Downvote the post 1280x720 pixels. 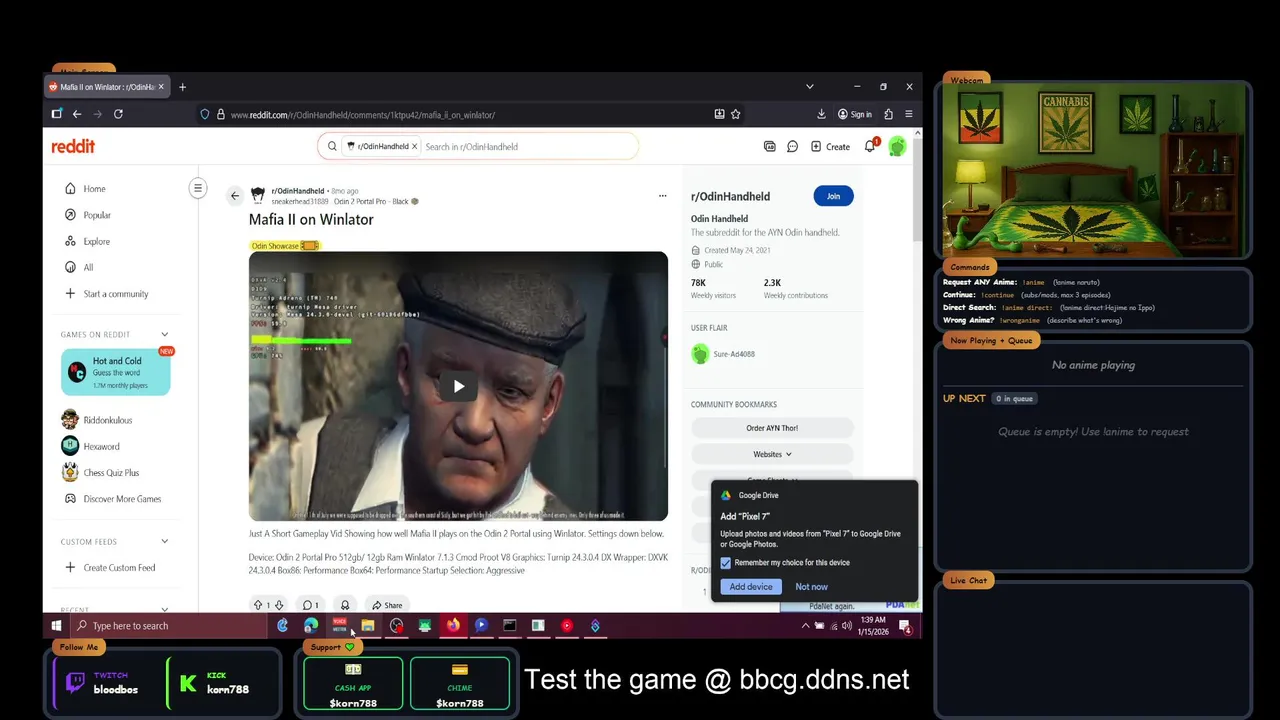tap(279, 605)
